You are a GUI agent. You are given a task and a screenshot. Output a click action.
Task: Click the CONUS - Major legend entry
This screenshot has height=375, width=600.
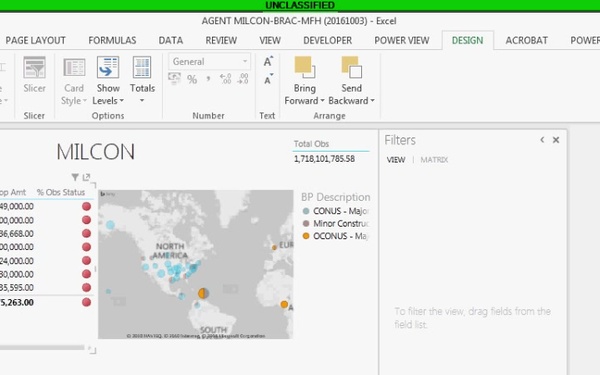pos(336,211)
